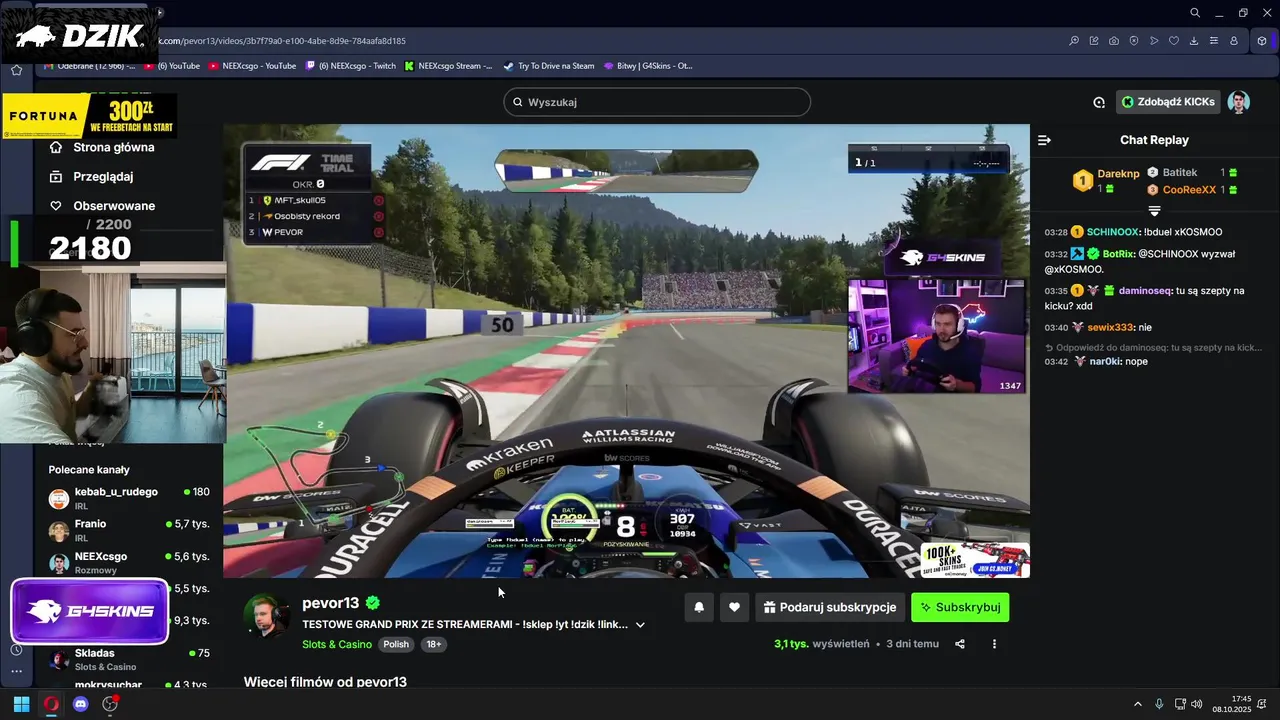
Task: Open the Kick notifications icon beside Zdobądź KICKs
Action: [x=1099, y=102]
